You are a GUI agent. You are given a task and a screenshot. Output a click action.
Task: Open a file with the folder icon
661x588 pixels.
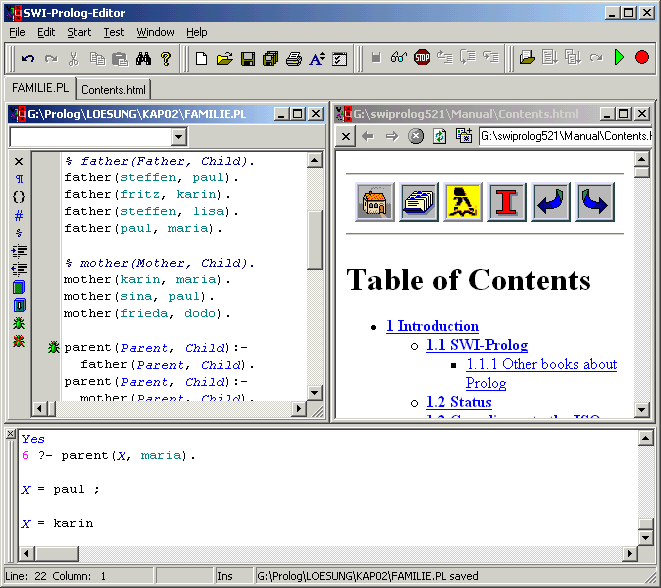tap(225, 58)
